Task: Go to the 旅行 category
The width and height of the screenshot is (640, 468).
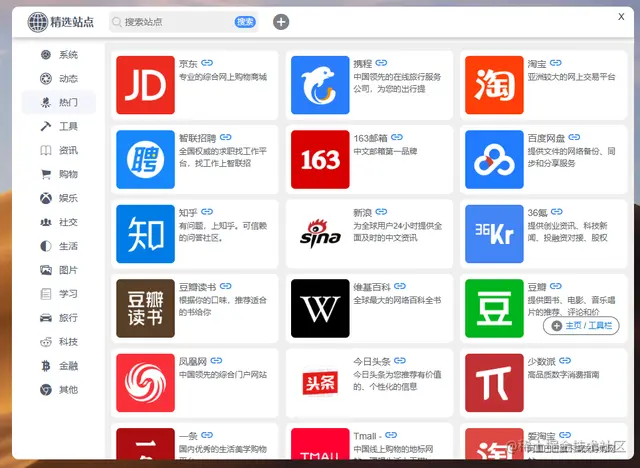Action: pos(59,317)
